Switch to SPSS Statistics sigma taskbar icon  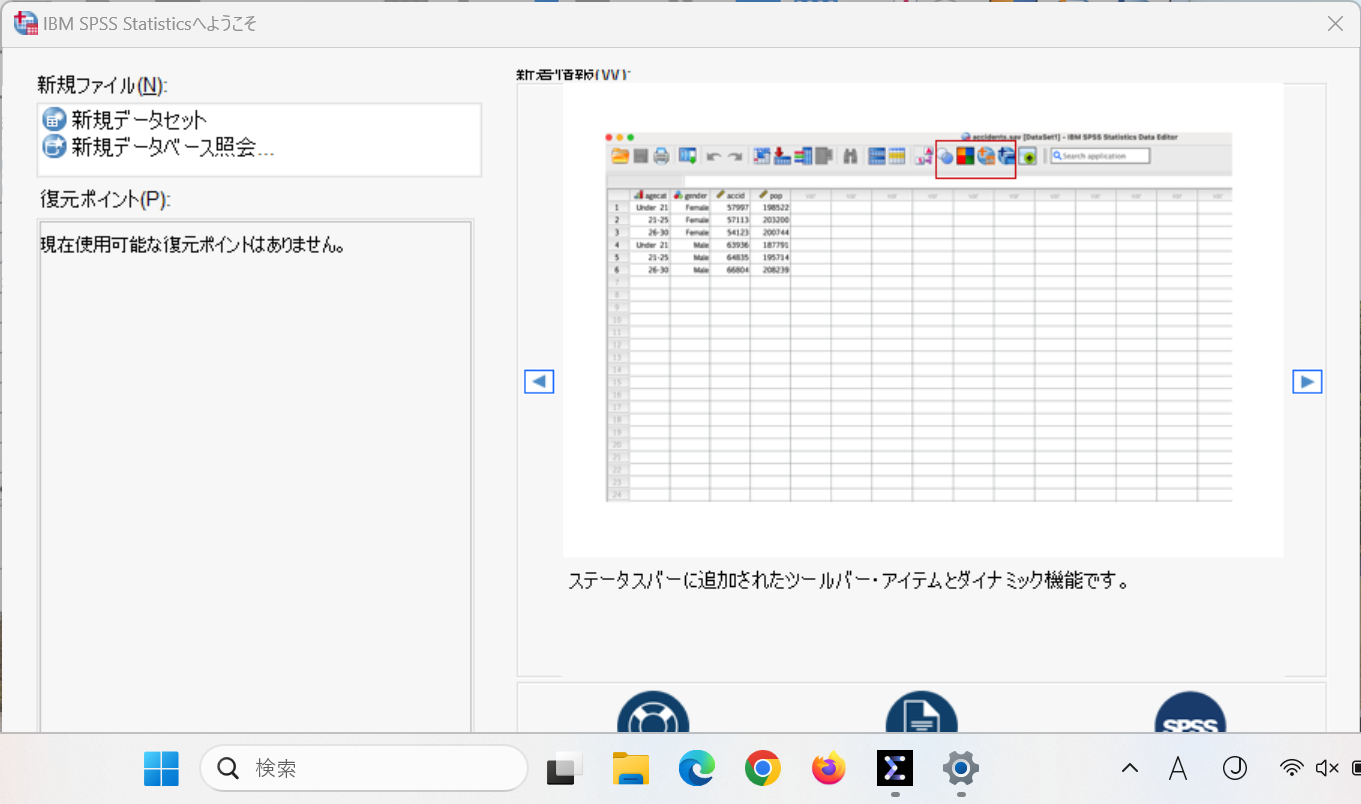[895, 769]
